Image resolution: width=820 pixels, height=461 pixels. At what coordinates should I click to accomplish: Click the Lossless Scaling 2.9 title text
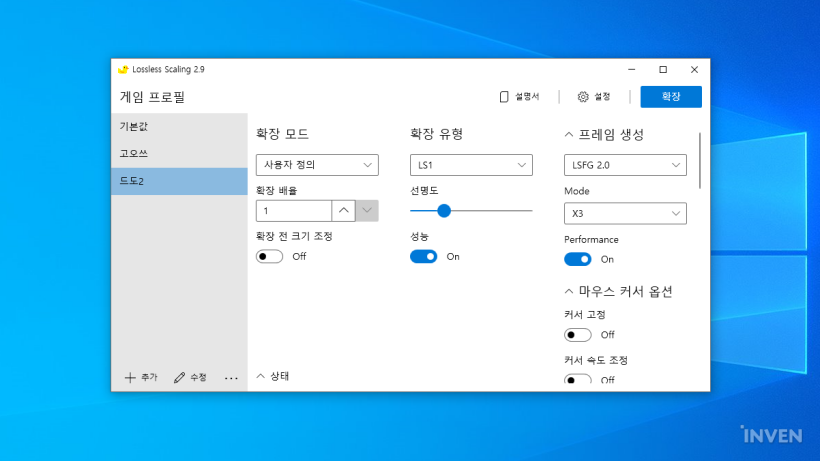tap(168, 70)
